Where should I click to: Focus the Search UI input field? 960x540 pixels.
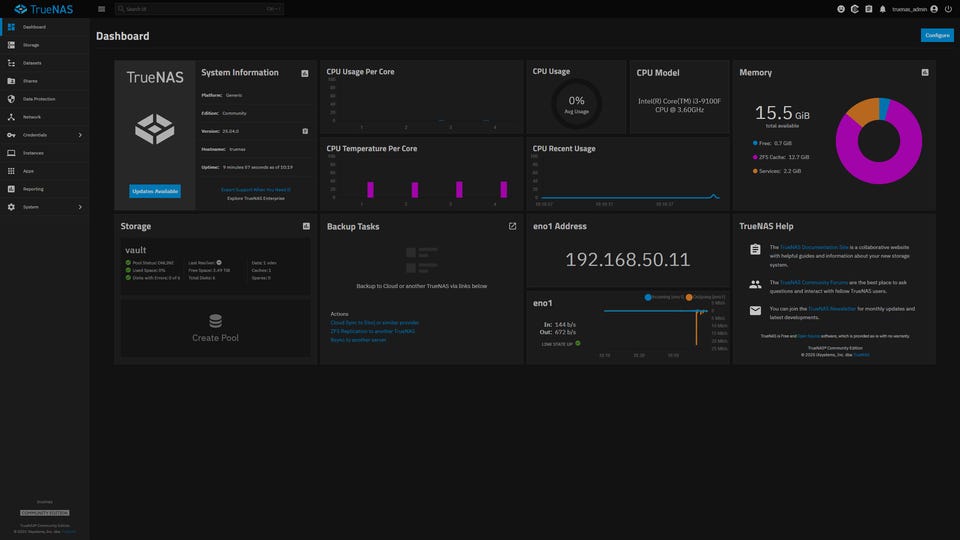pos(190,9)
